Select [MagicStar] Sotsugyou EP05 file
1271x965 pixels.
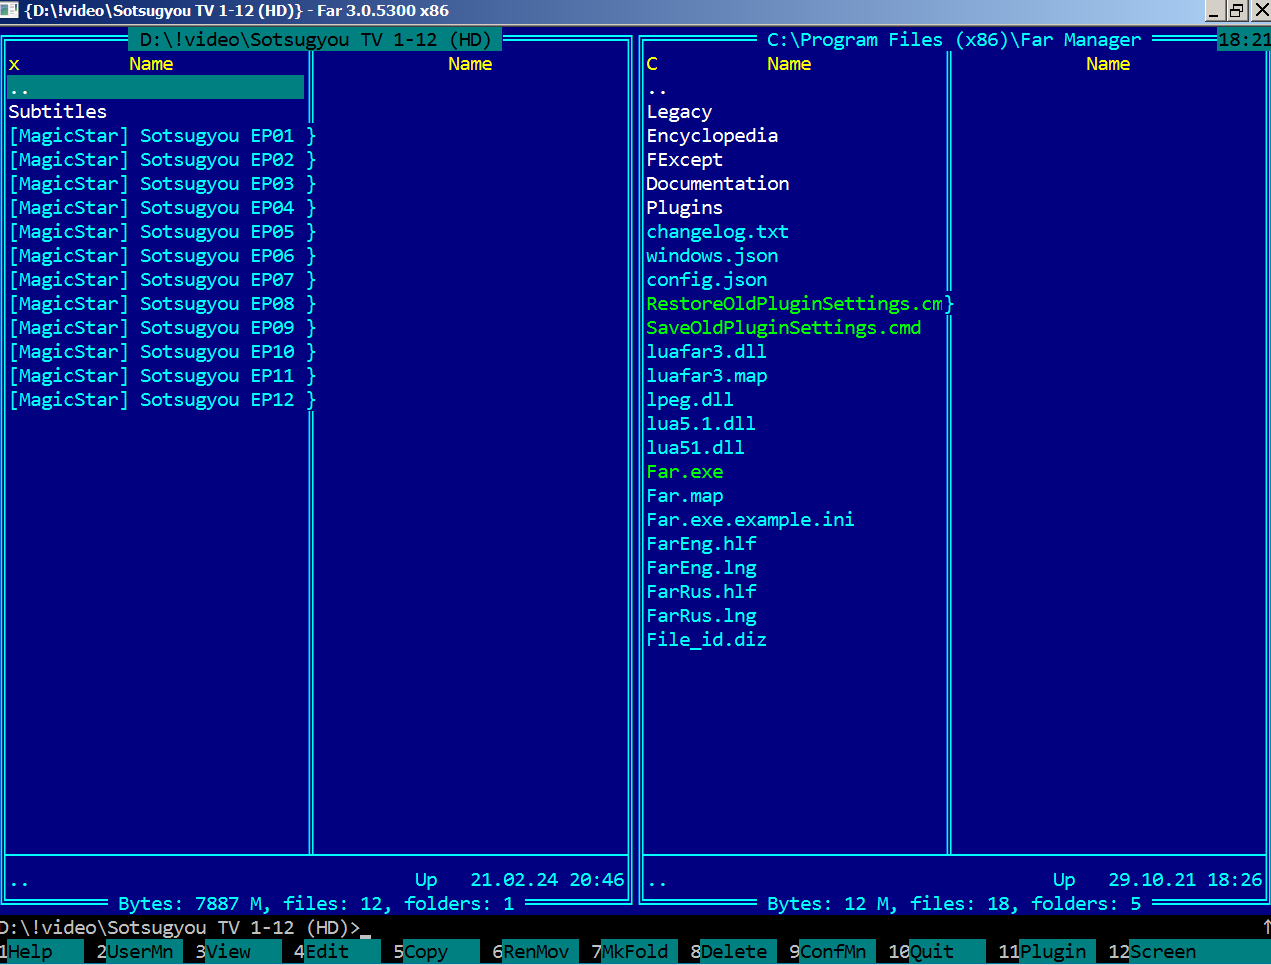coord(156,232)
